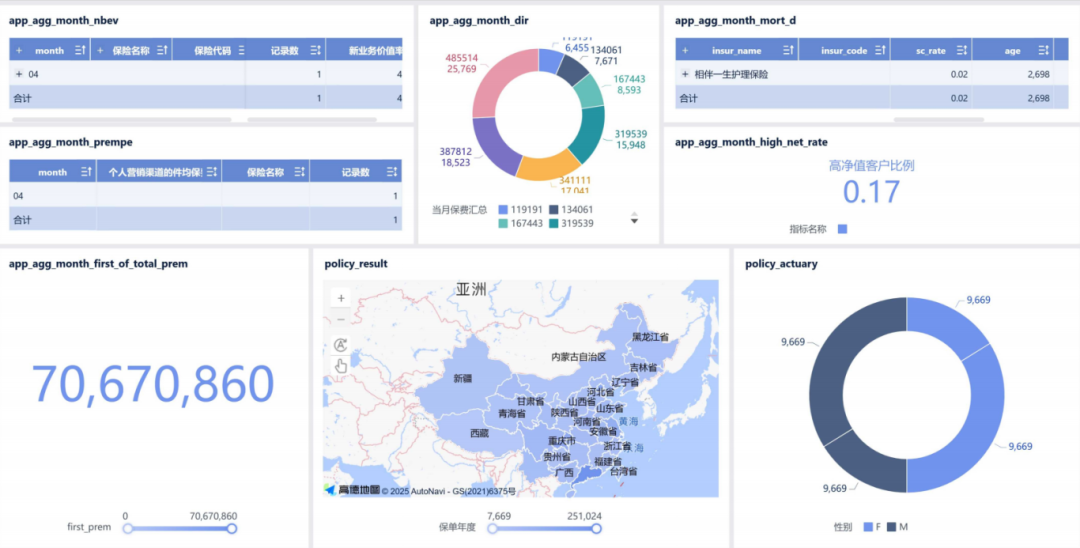Reset the map view with the rotate icon

(x=341, y=345)
